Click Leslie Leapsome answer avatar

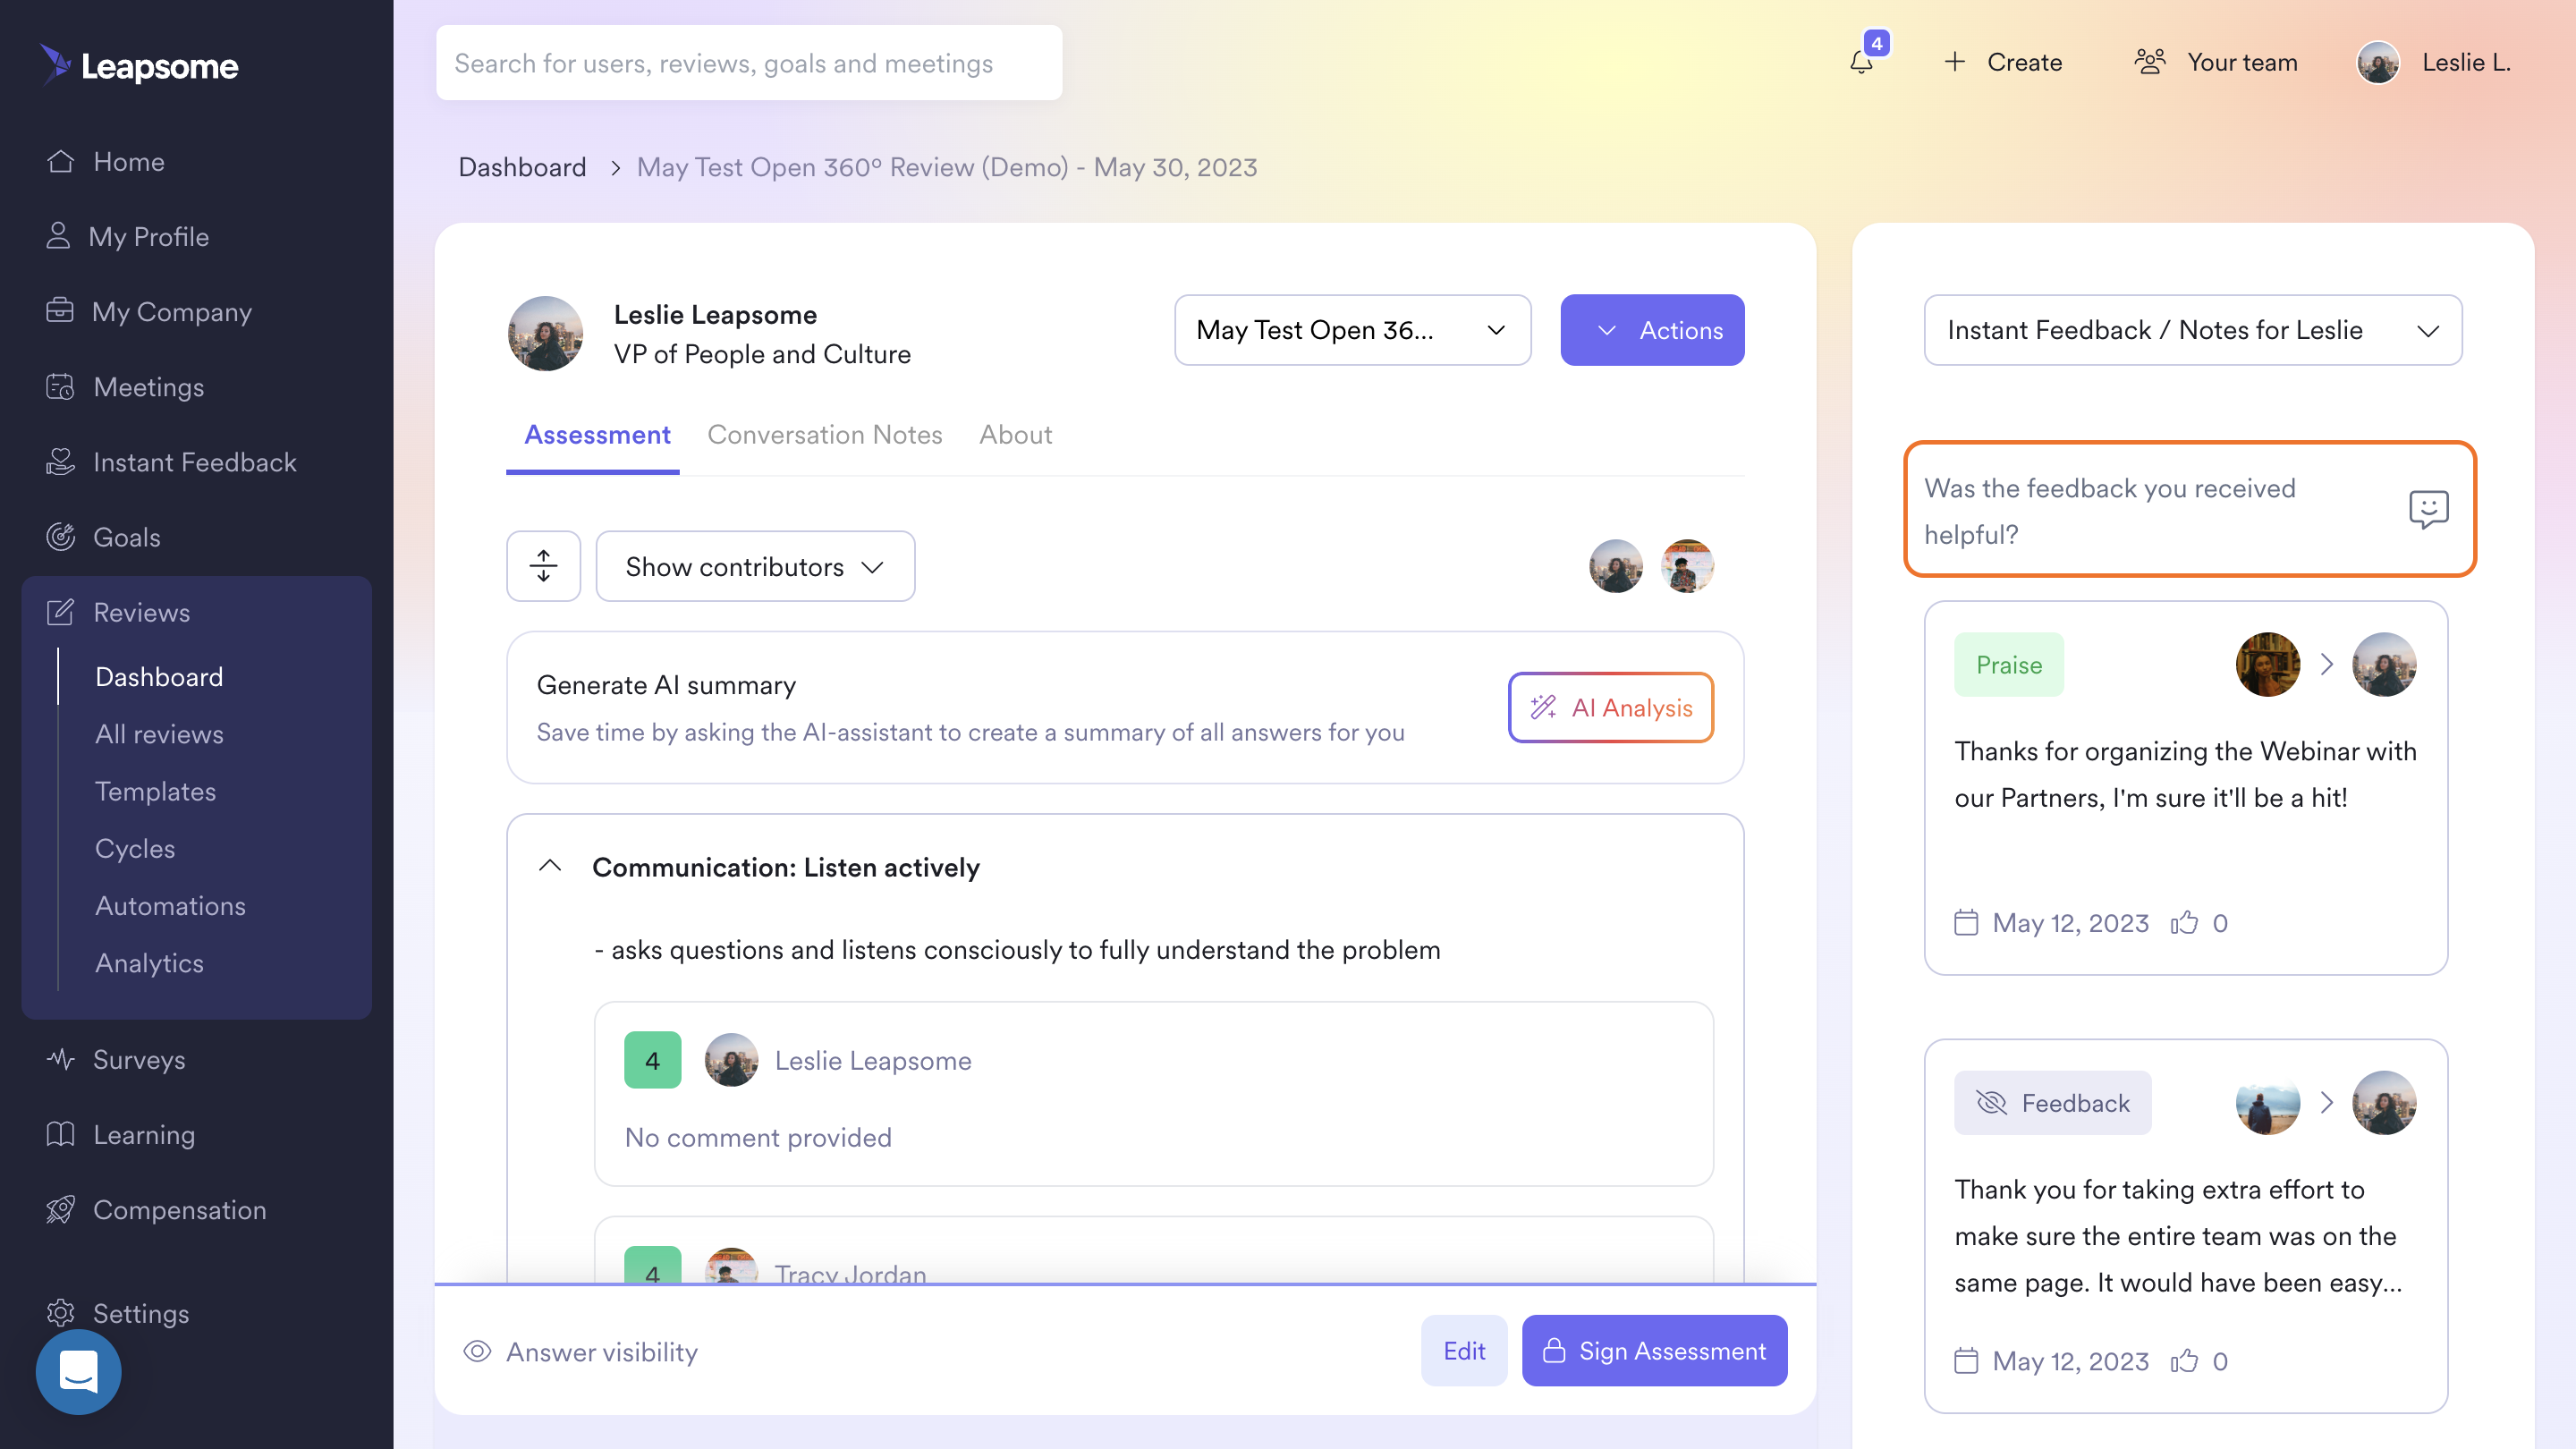point(731,1059)
